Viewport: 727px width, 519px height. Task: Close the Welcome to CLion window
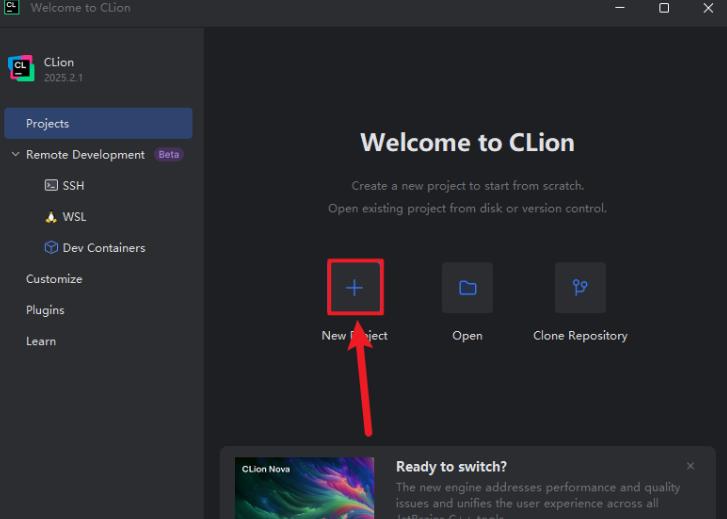click(x=708, y=8)
